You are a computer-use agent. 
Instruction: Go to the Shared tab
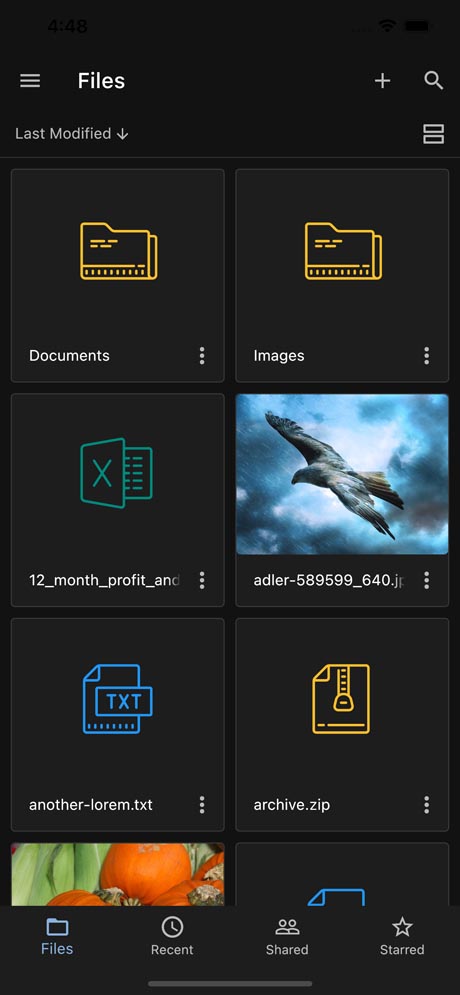pyautogui.click(x=287, y=937)
